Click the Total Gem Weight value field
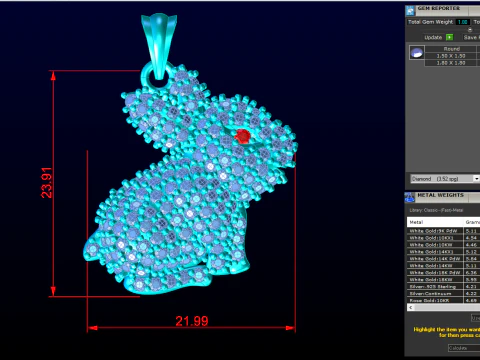Screen dimensions: 480x360 point(463,22)
